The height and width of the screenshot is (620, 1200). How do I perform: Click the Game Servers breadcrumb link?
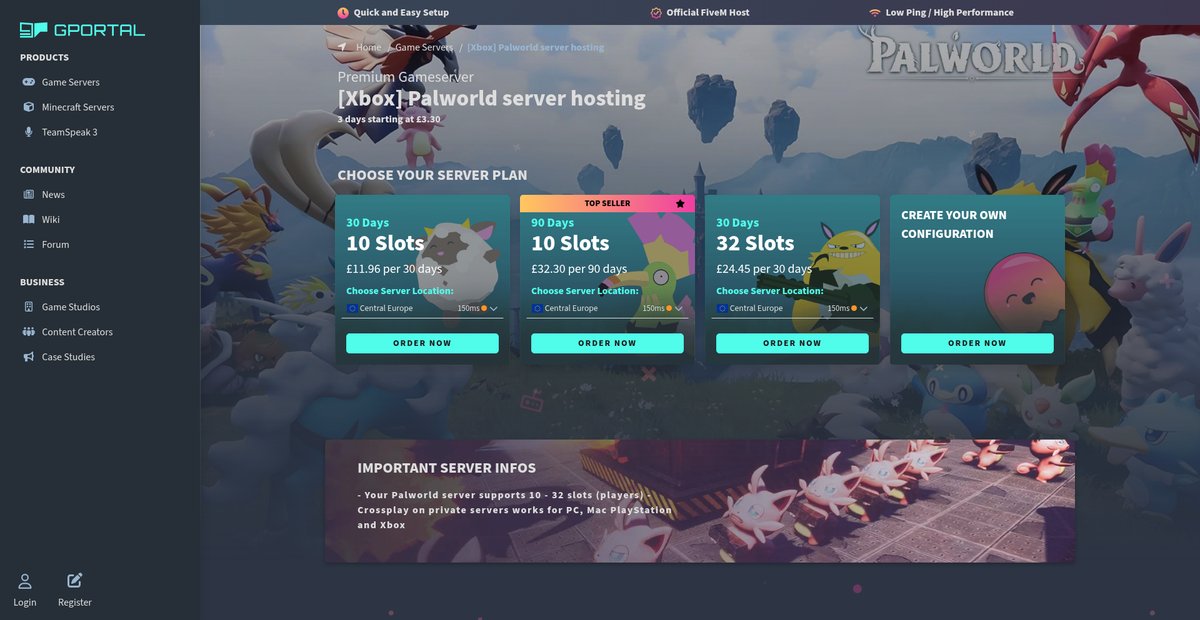[424, 47]
